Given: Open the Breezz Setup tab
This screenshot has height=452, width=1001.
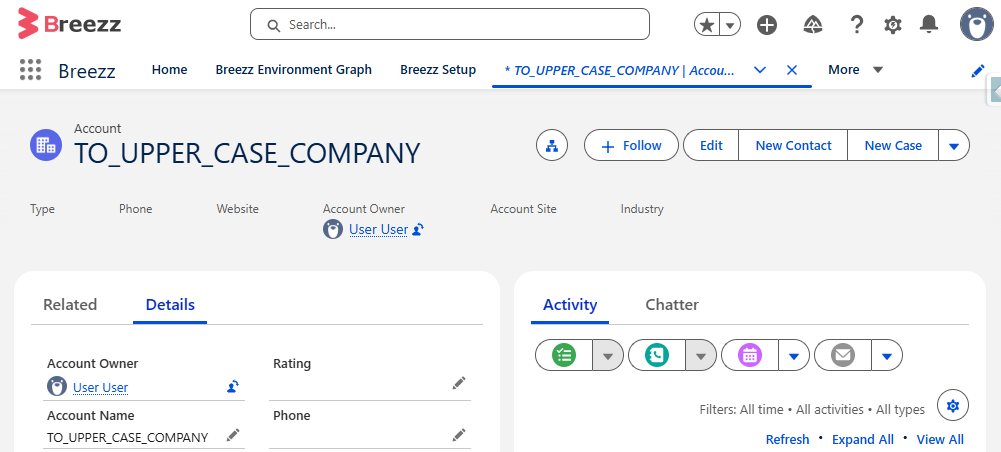Looking at the screenshot, I should [438, 70].
